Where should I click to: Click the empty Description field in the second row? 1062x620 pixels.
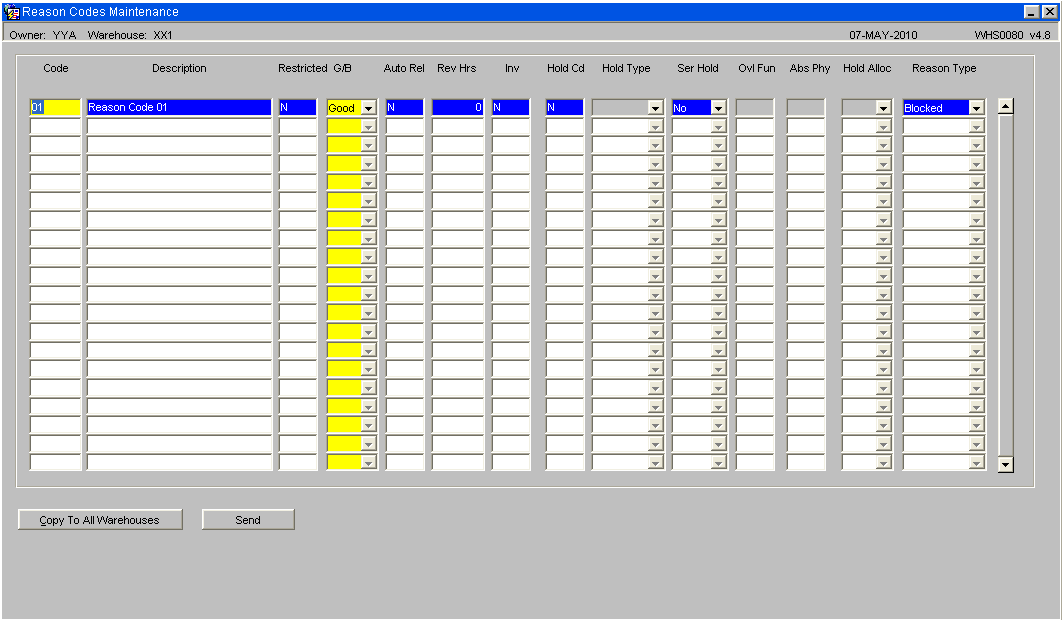point(179,126)
